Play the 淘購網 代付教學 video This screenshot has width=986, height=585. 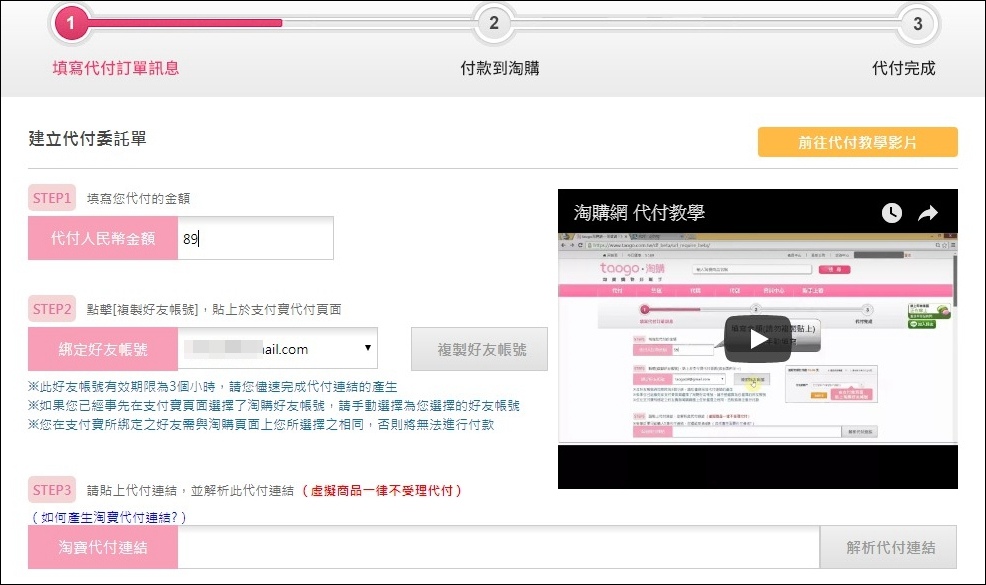(758, 340)
